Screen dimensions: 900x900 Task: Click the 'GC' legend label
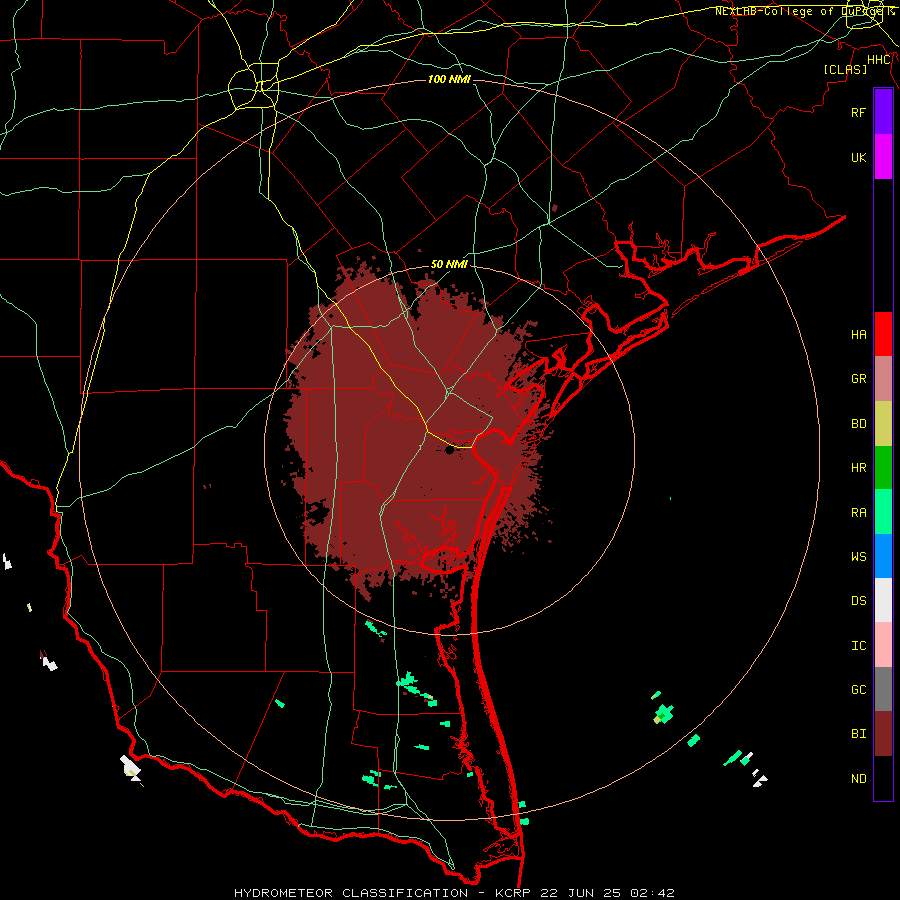pyautogui.click(x=858, y=689)
